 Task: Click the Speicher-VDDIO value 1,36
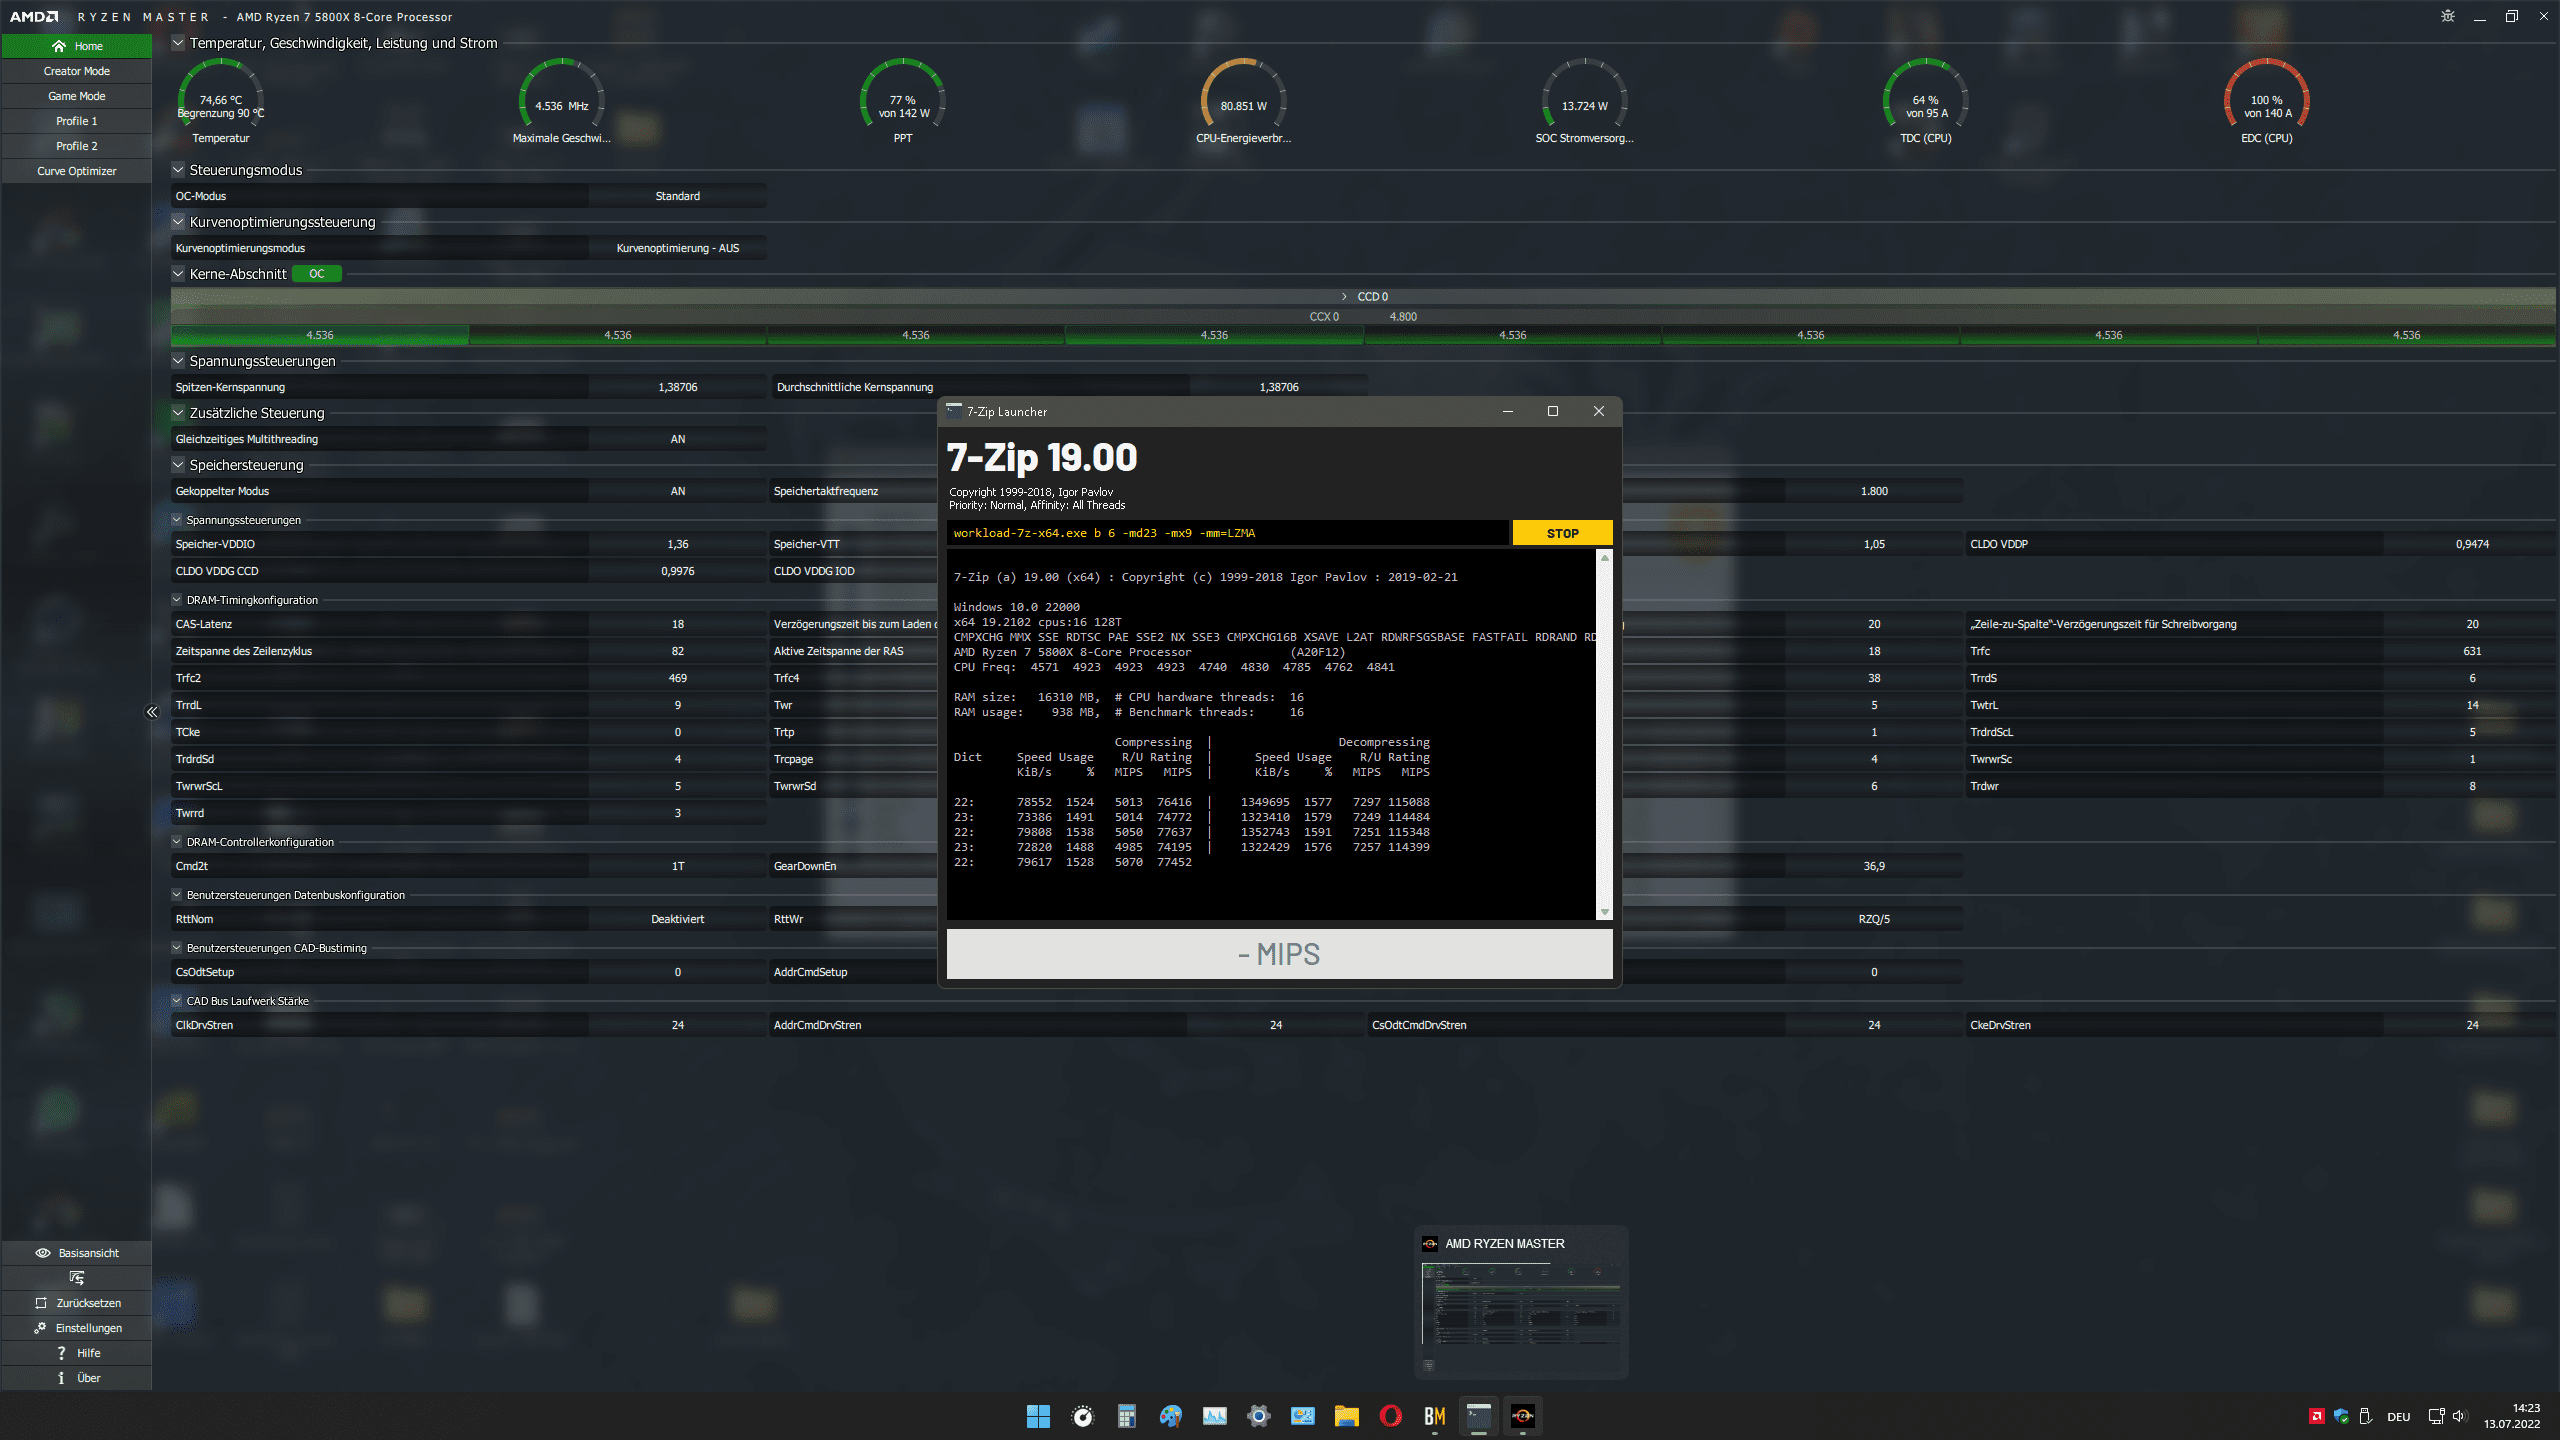[678, 544]
